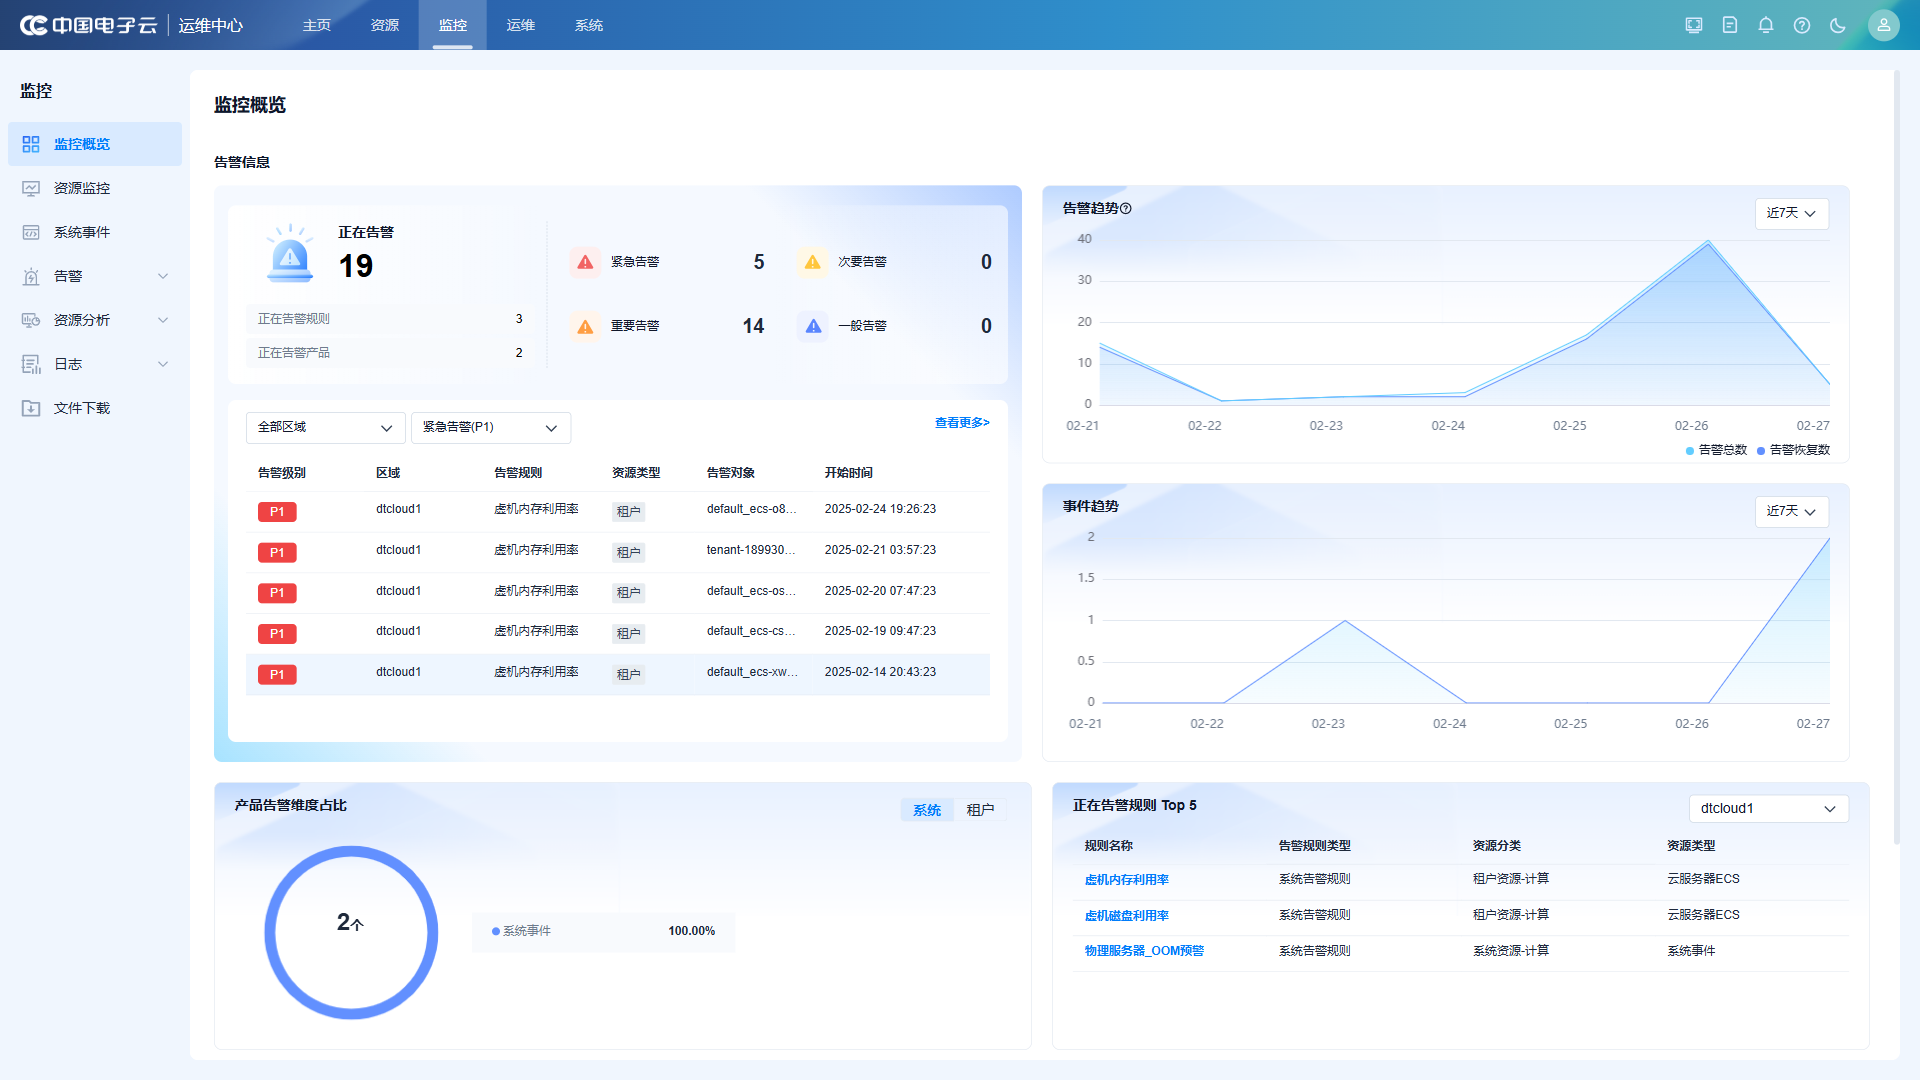Go to 系统 top menu
Viewport: 1920px width, 1080px height.
point(589,25)
